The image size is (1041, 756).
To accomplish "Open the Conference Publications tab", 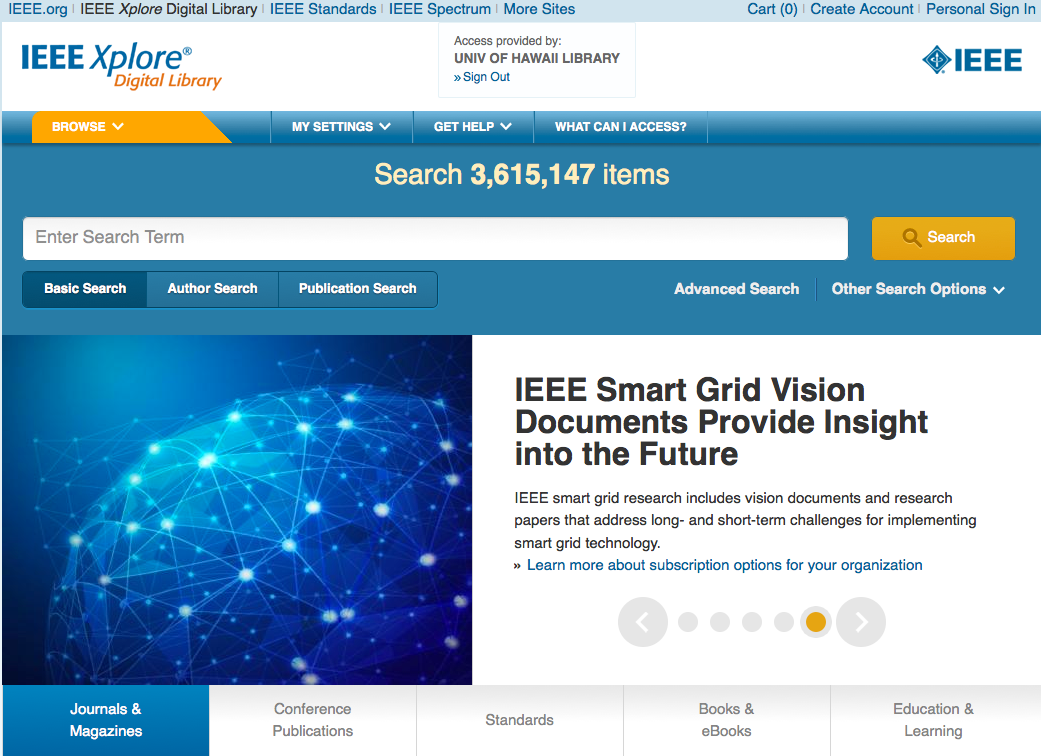I will tap(313, 720).
